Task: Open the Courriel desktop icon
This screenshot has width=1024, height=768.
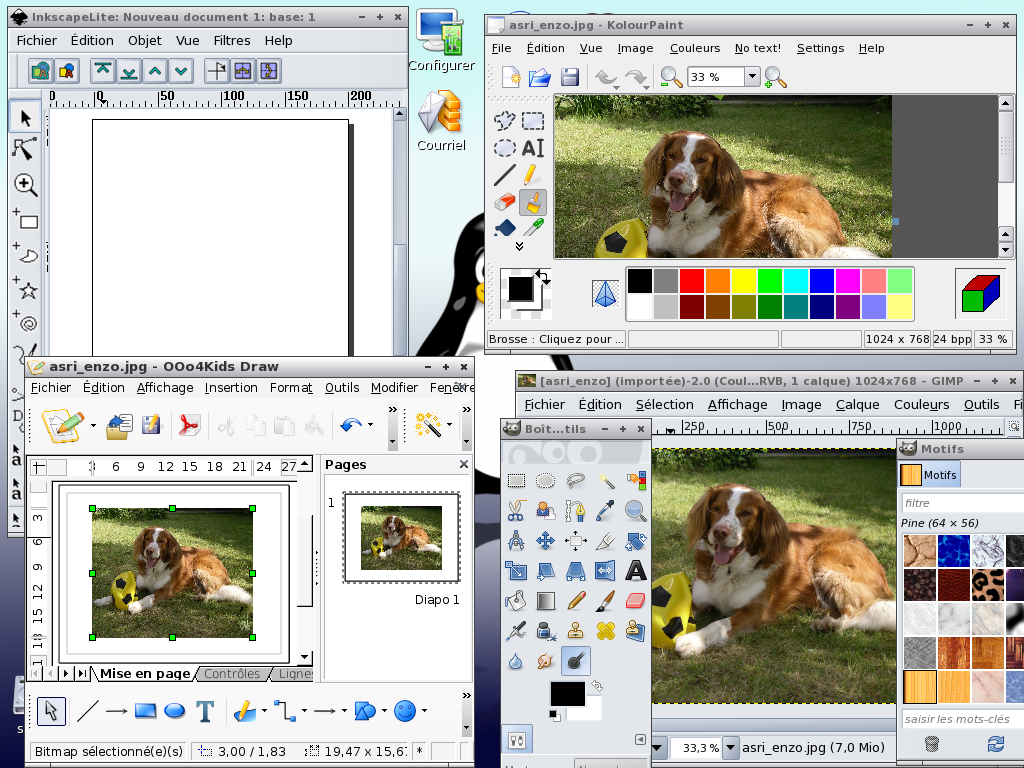Action: [x=441, y=121]
